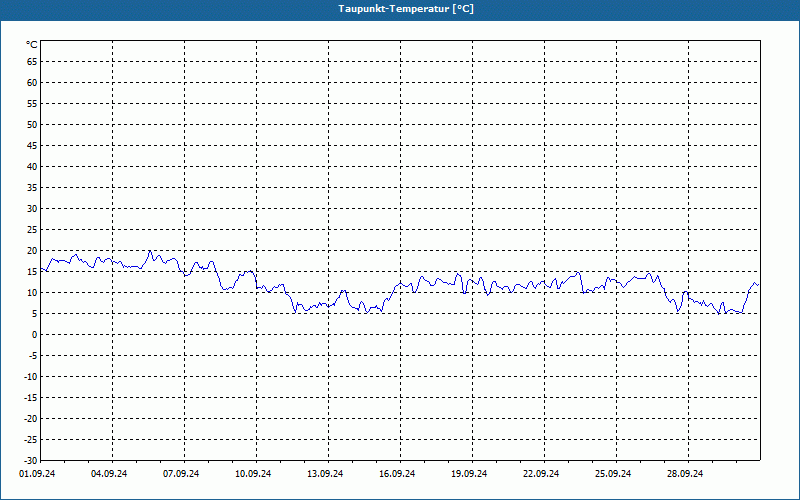Screen dimensions: 800x500
Task: Select the 04.09.24 date label
Action: coord(109,474)
